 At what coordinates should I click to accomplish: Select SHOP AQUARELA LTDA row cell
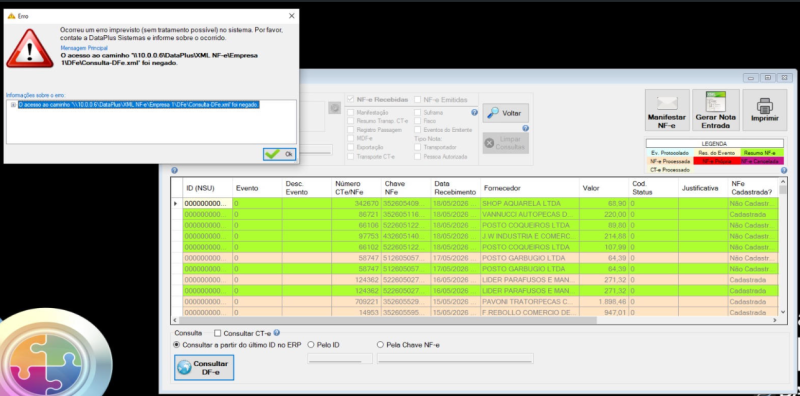[x=530, y=204]
